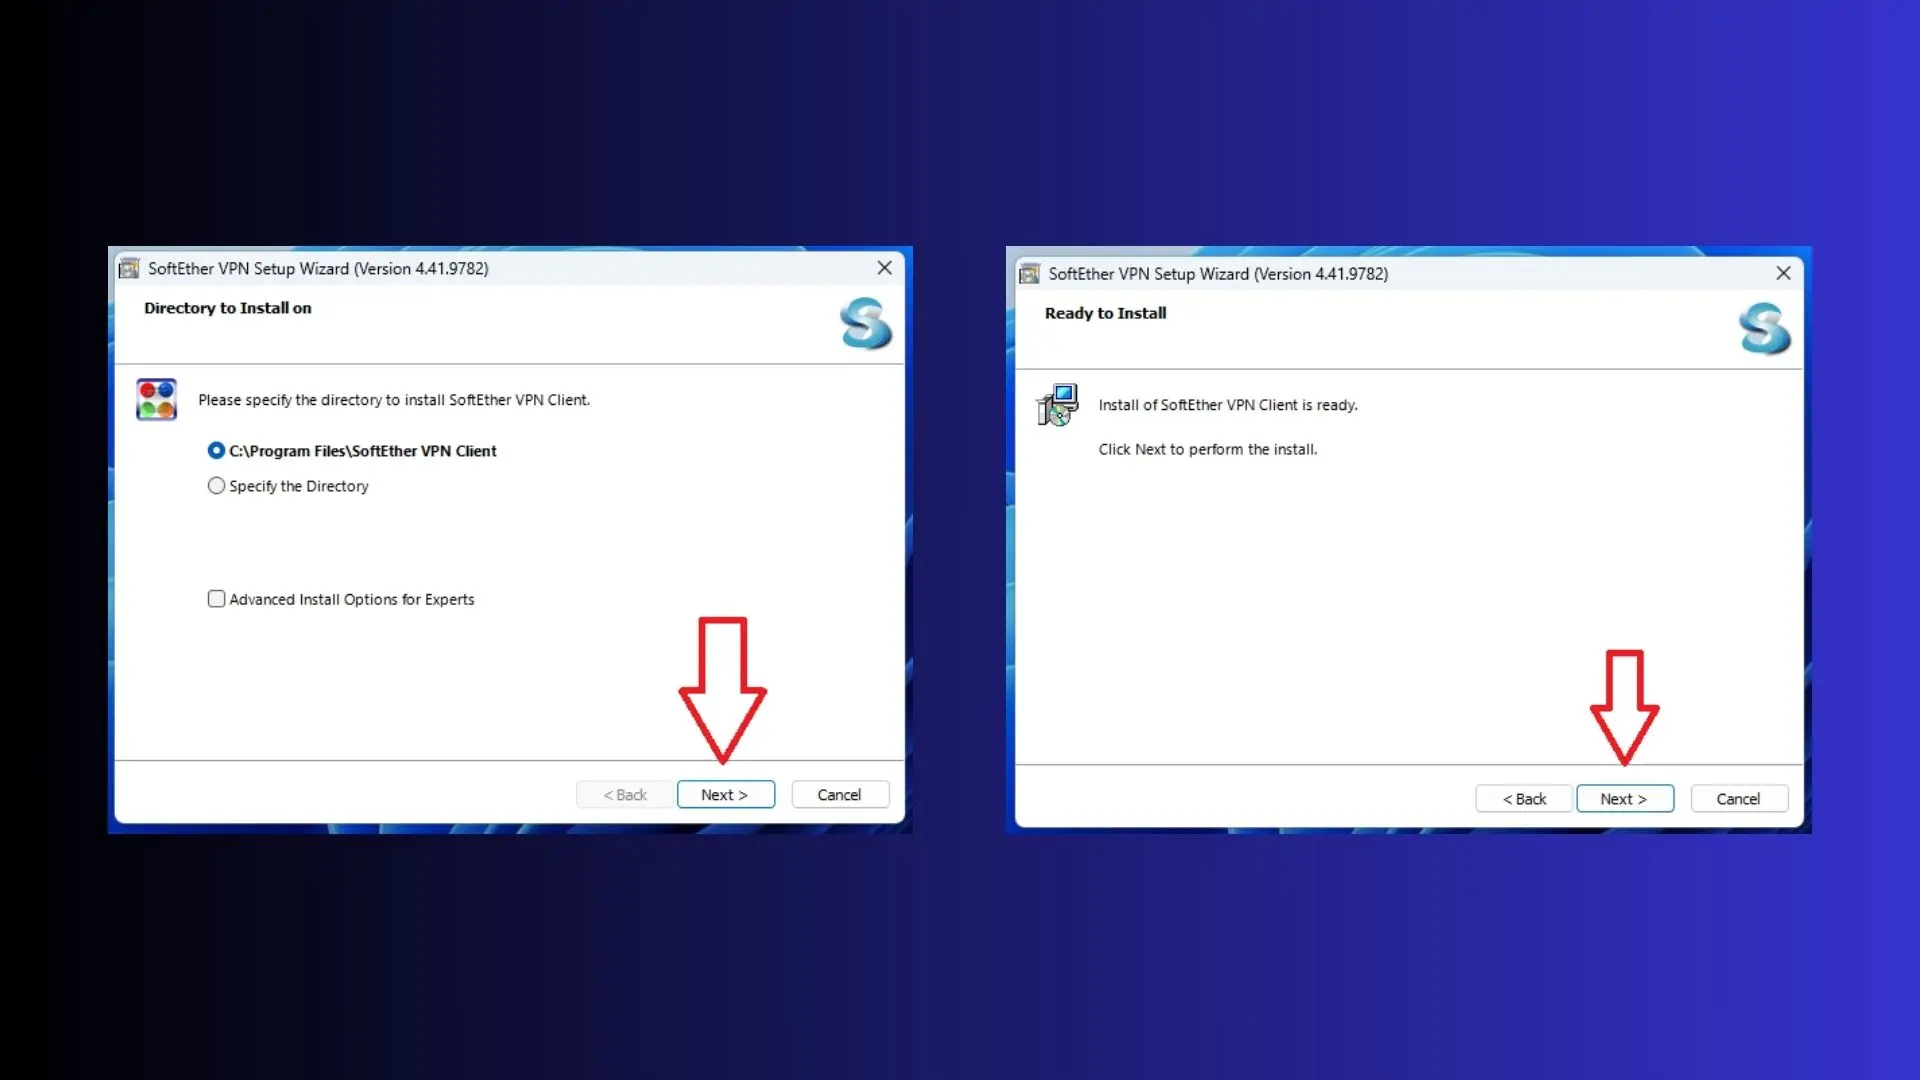
Task: Click 'Click Next to perform the install.' text
Action: 1208,450
